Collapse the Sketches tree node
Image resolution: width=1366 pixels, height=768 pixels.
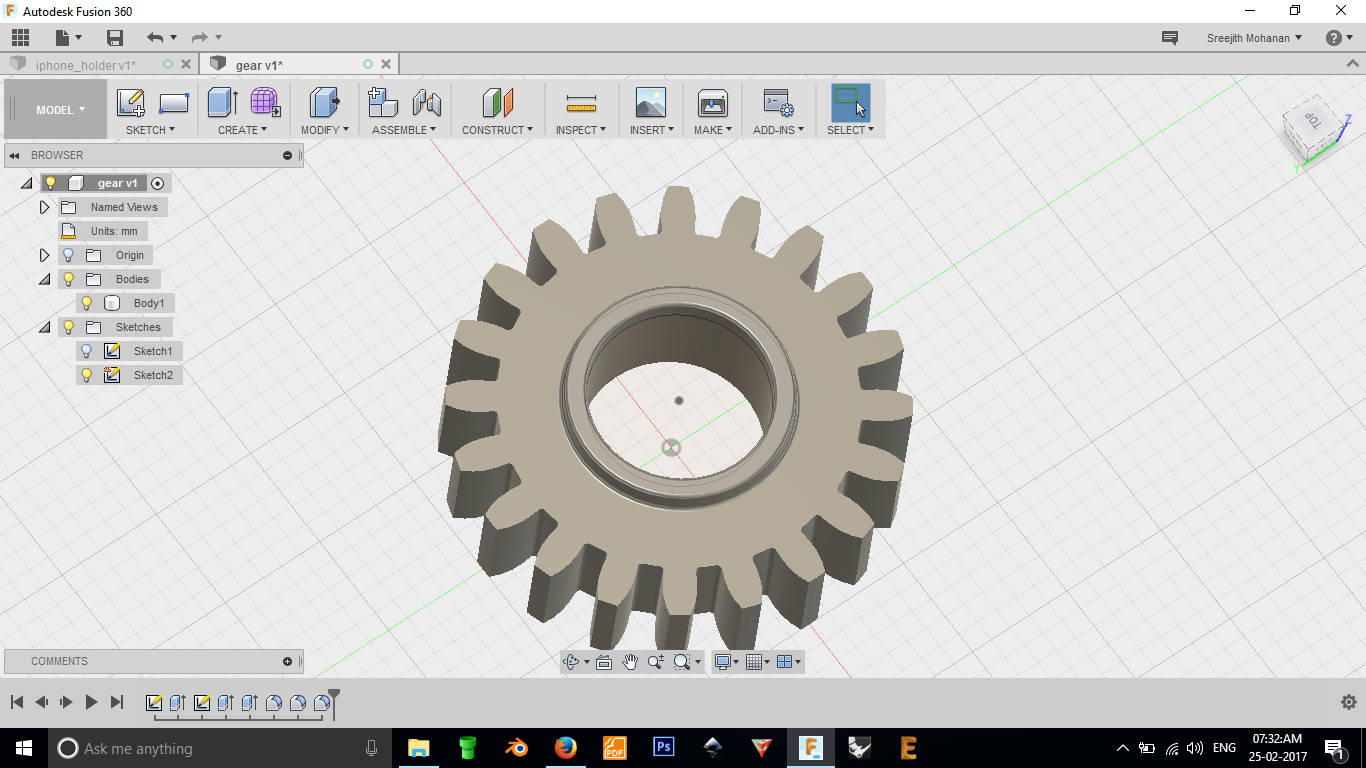point(44,328)
